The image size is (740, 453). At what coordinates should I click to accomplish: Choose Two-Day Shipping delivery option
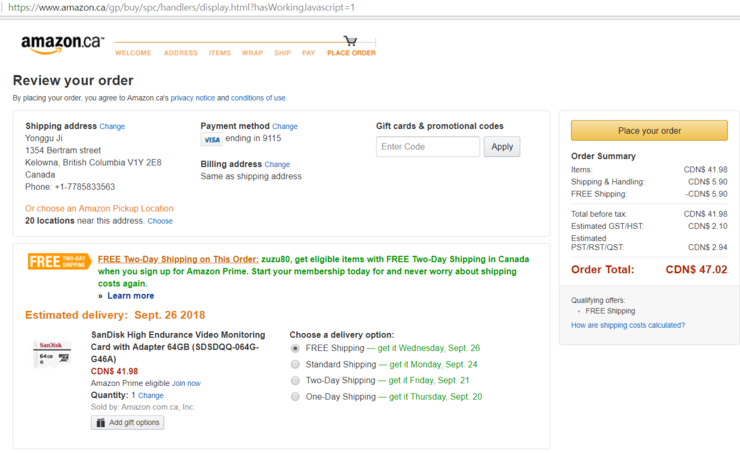point(295,380)
